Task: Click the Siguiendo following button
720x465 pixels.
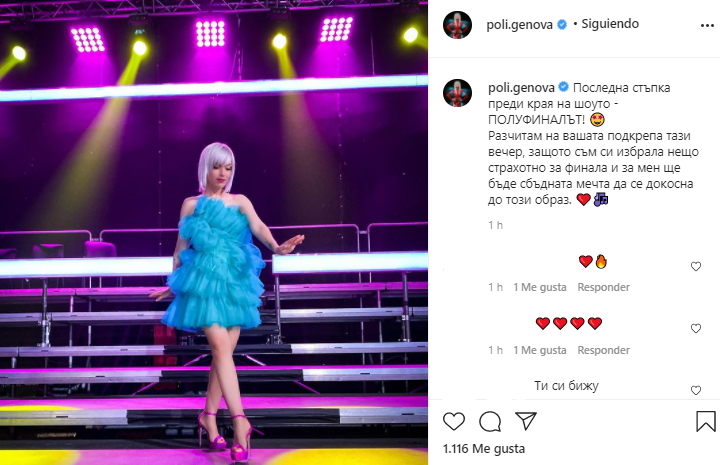Action: (x=610, y=24)
